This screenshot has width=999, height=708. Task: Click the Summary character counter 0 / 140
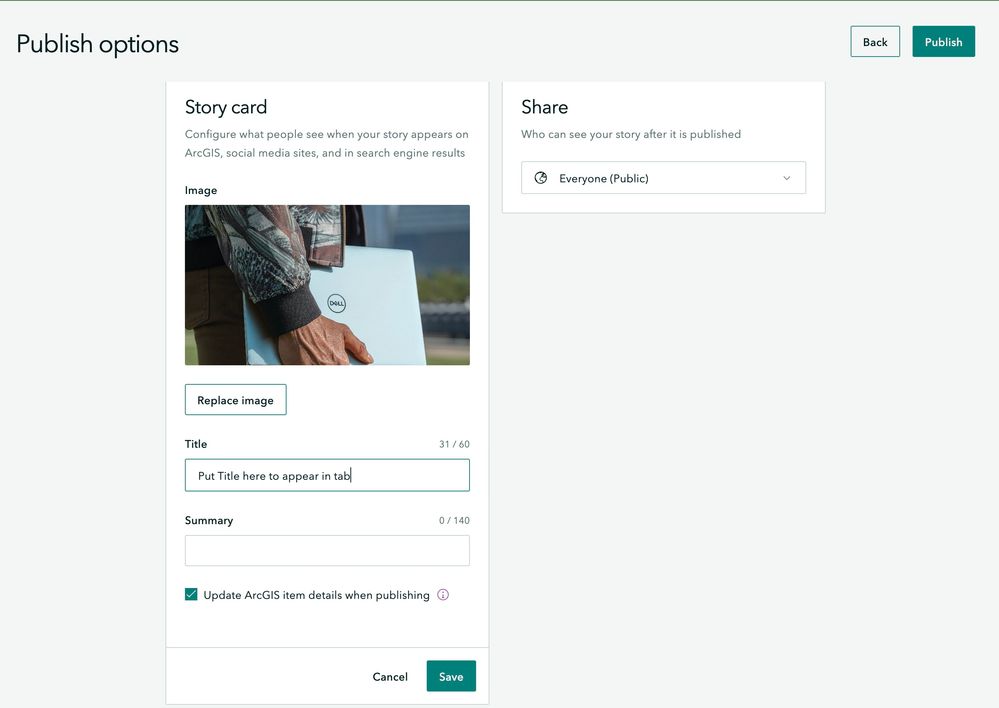452,521
